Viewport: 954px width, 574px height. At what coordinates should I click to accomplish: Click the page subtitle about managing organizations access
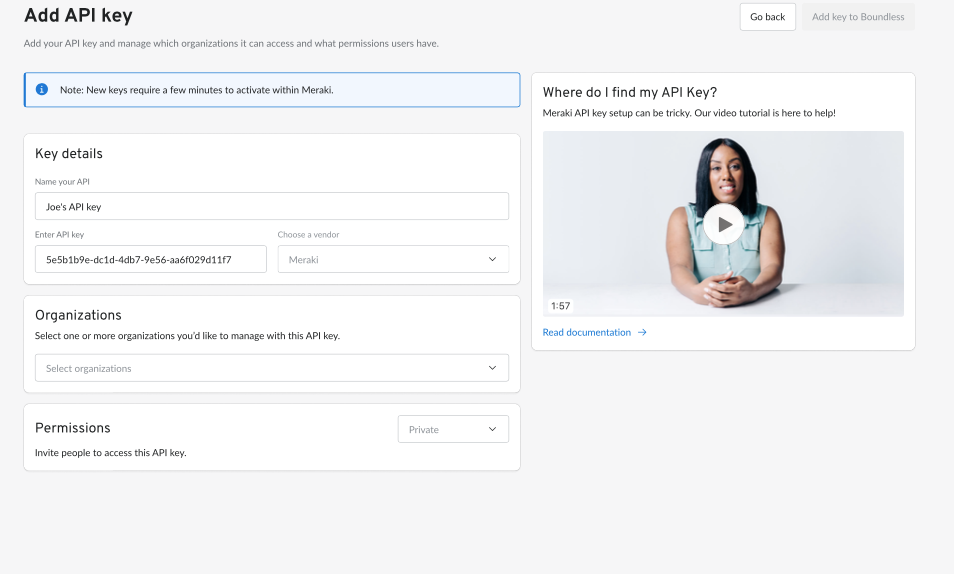(231, 44)
